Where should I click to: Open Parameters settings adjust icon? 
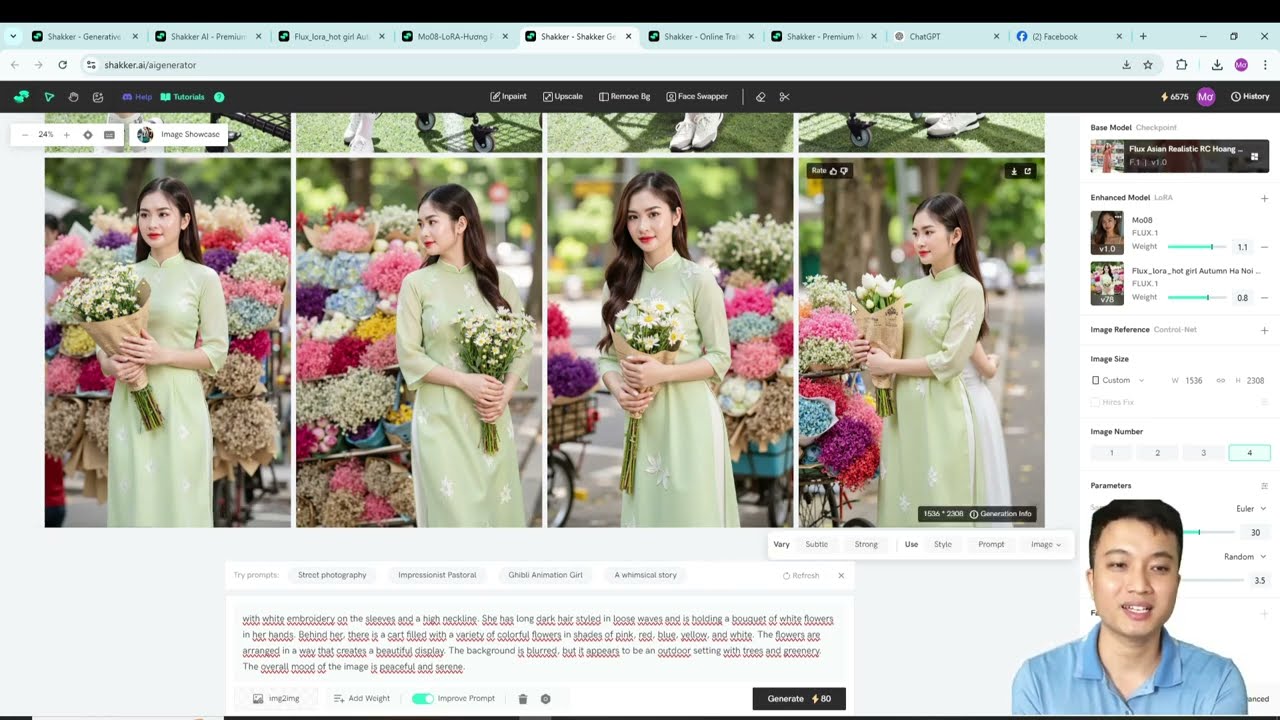pyautogui.click(x=1264, y=486)
